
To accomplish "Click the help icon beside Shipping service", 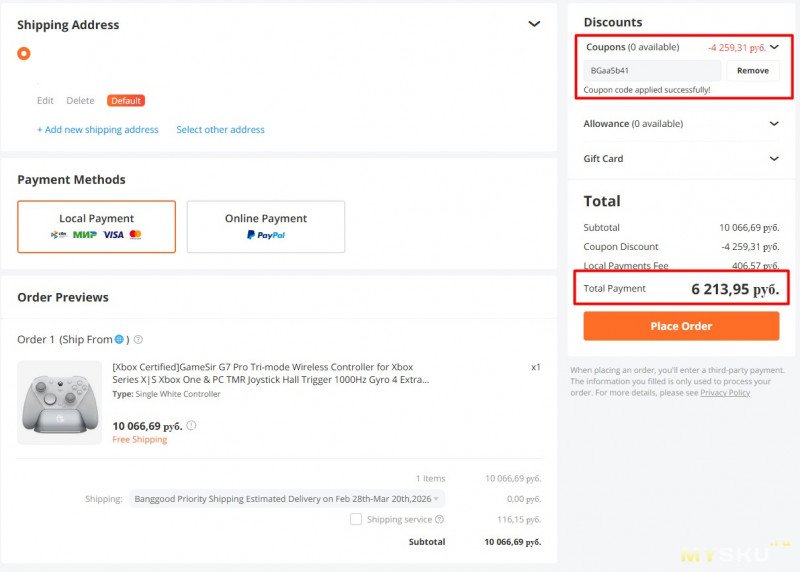I will click(439, 520).
